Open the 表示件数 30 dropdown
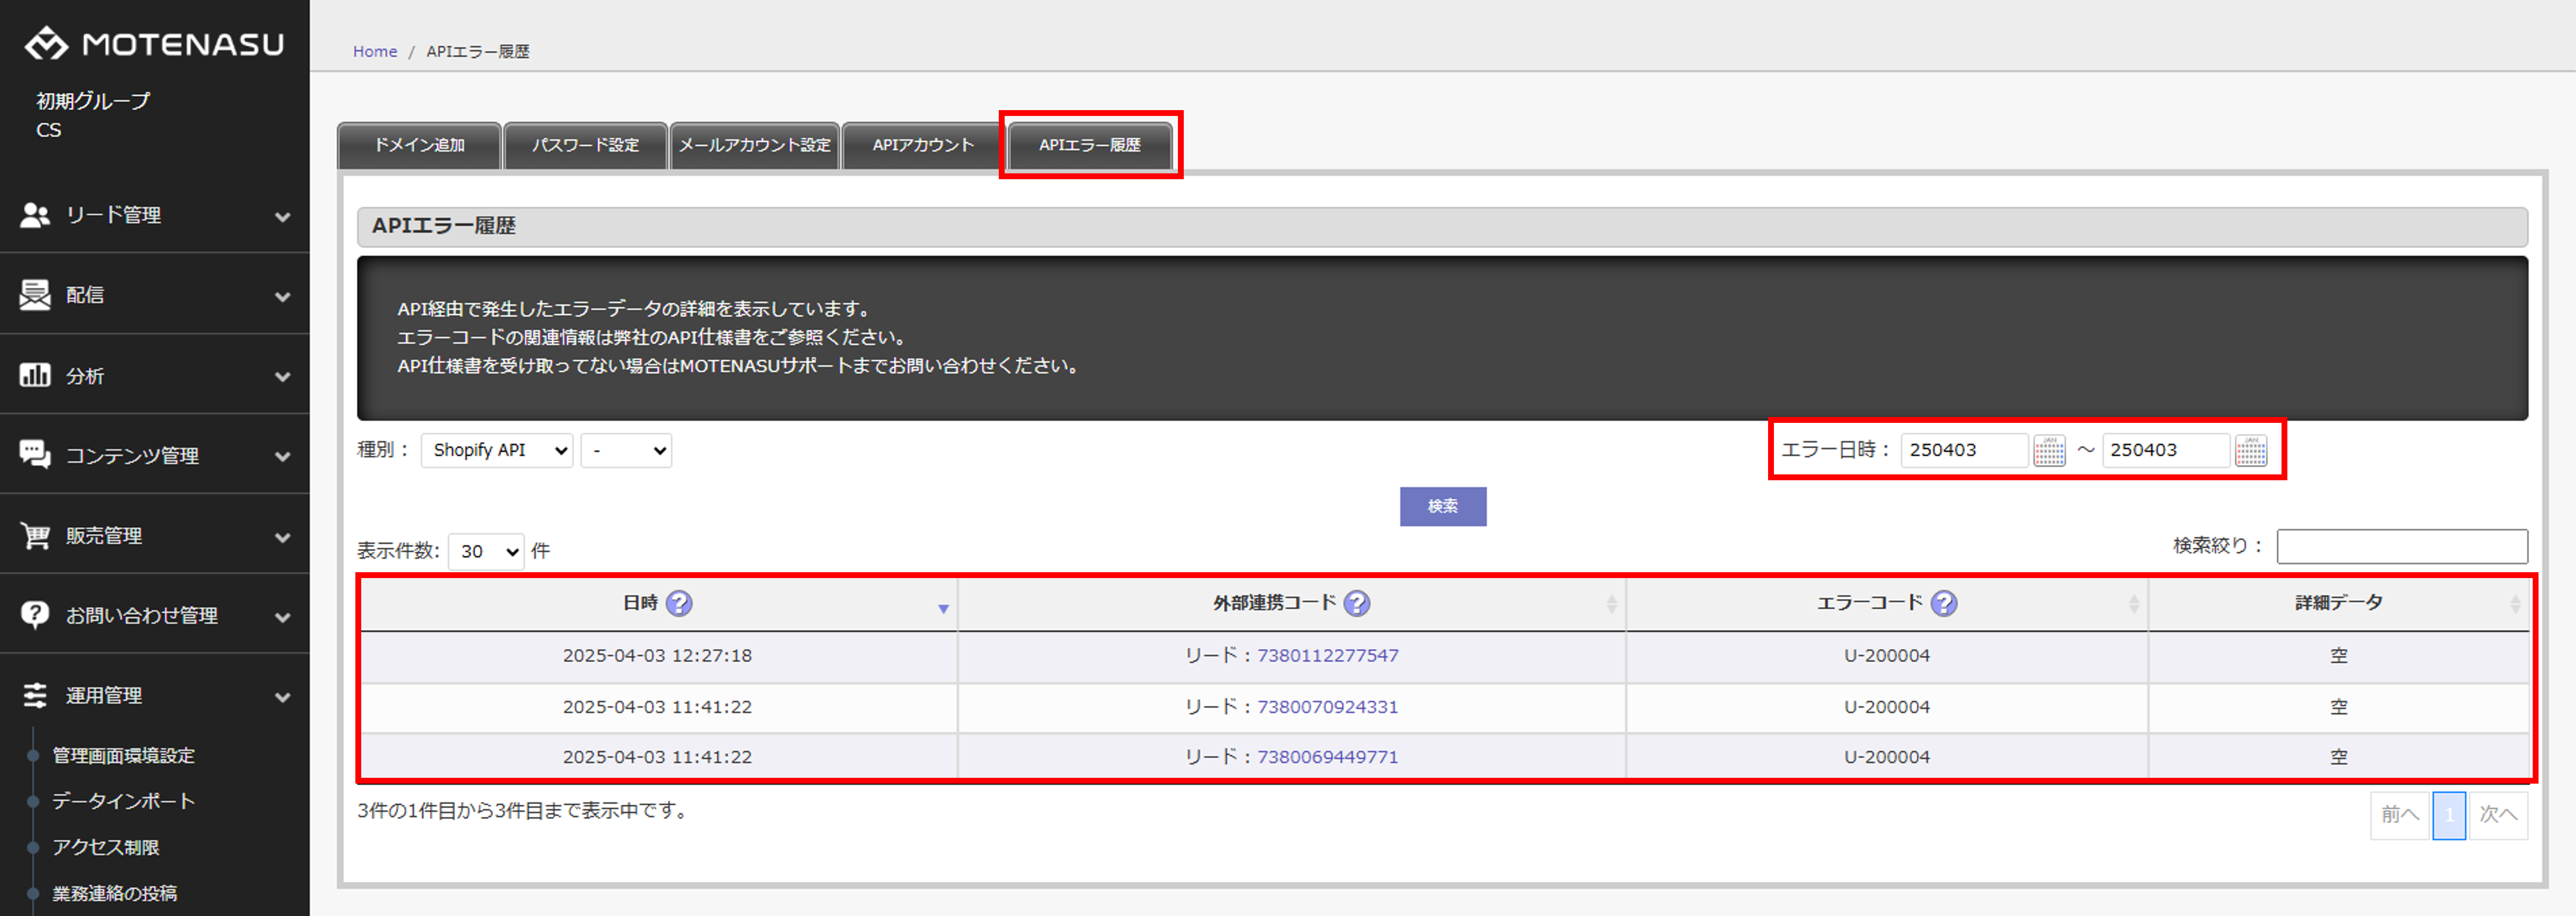 (x=485, y=551)
